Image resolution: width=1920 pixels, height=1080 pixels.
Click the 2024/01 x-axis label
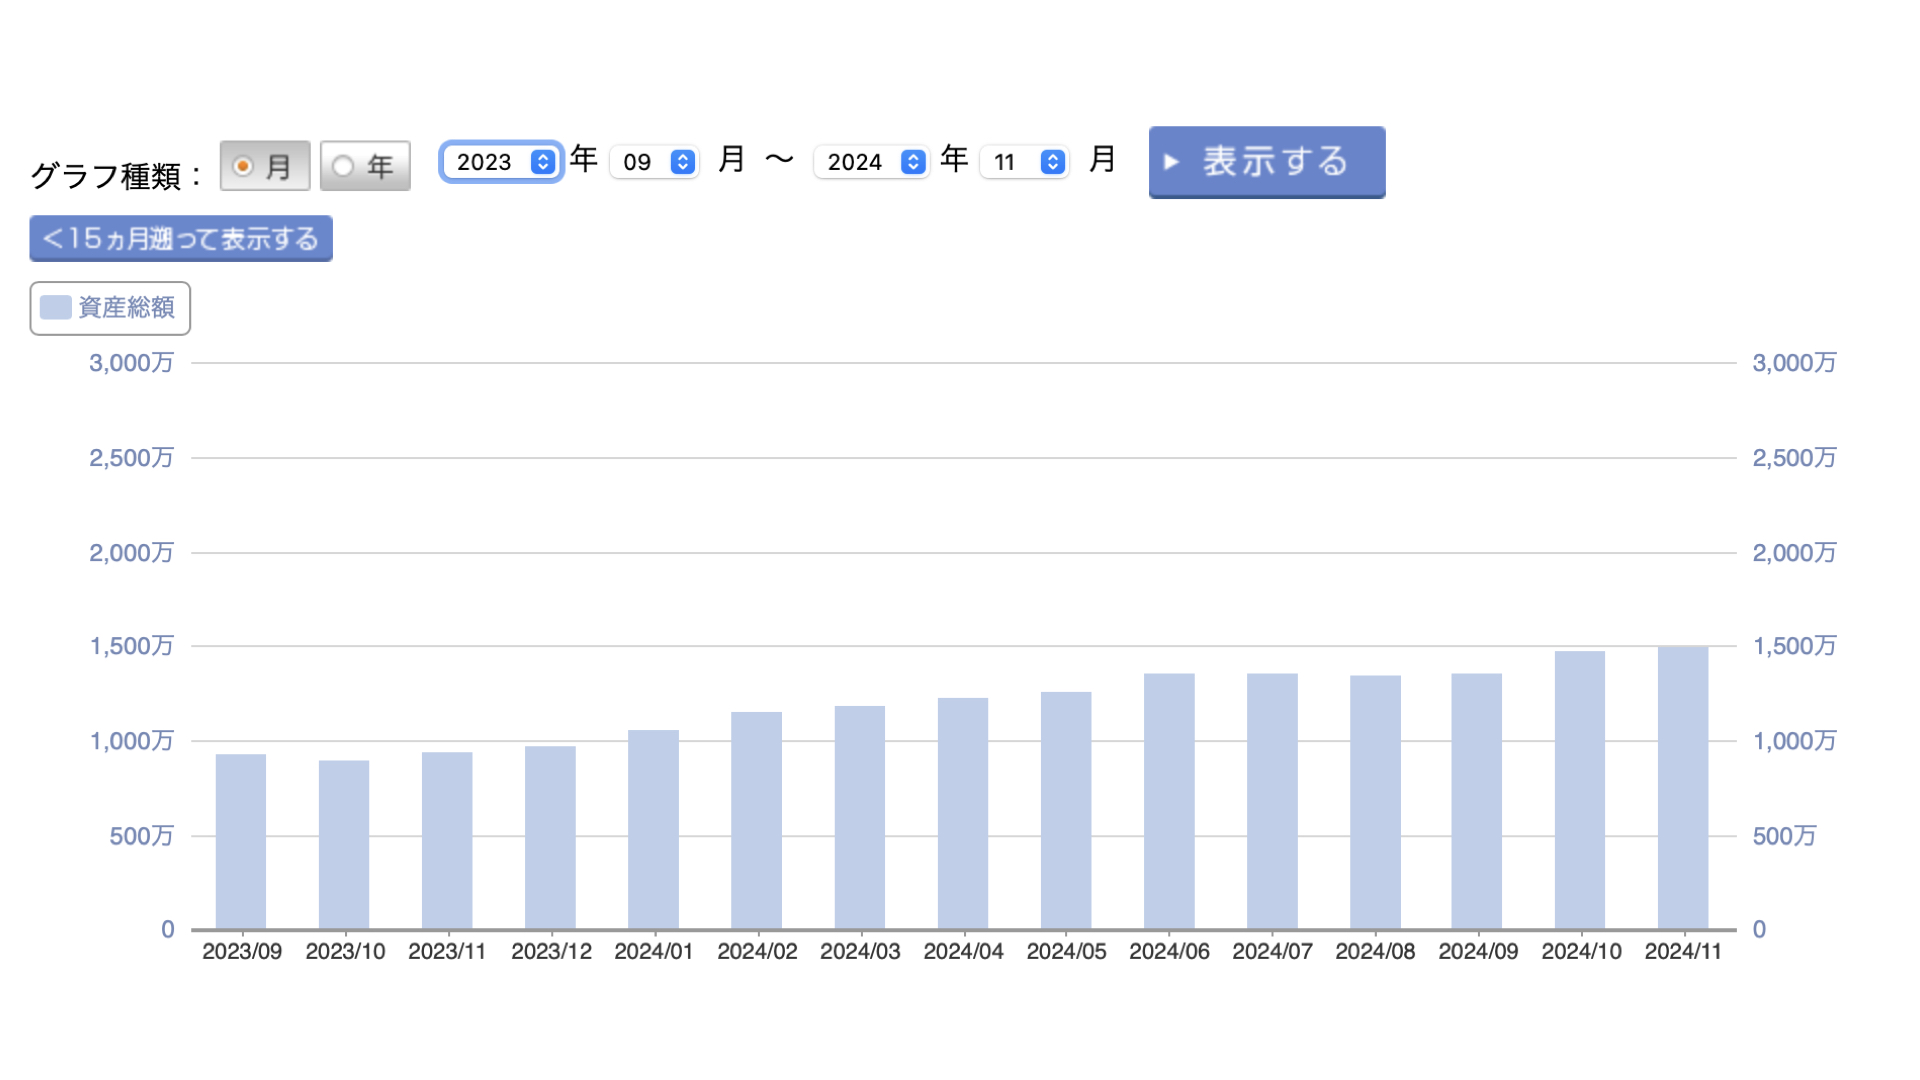coord(654,952)
